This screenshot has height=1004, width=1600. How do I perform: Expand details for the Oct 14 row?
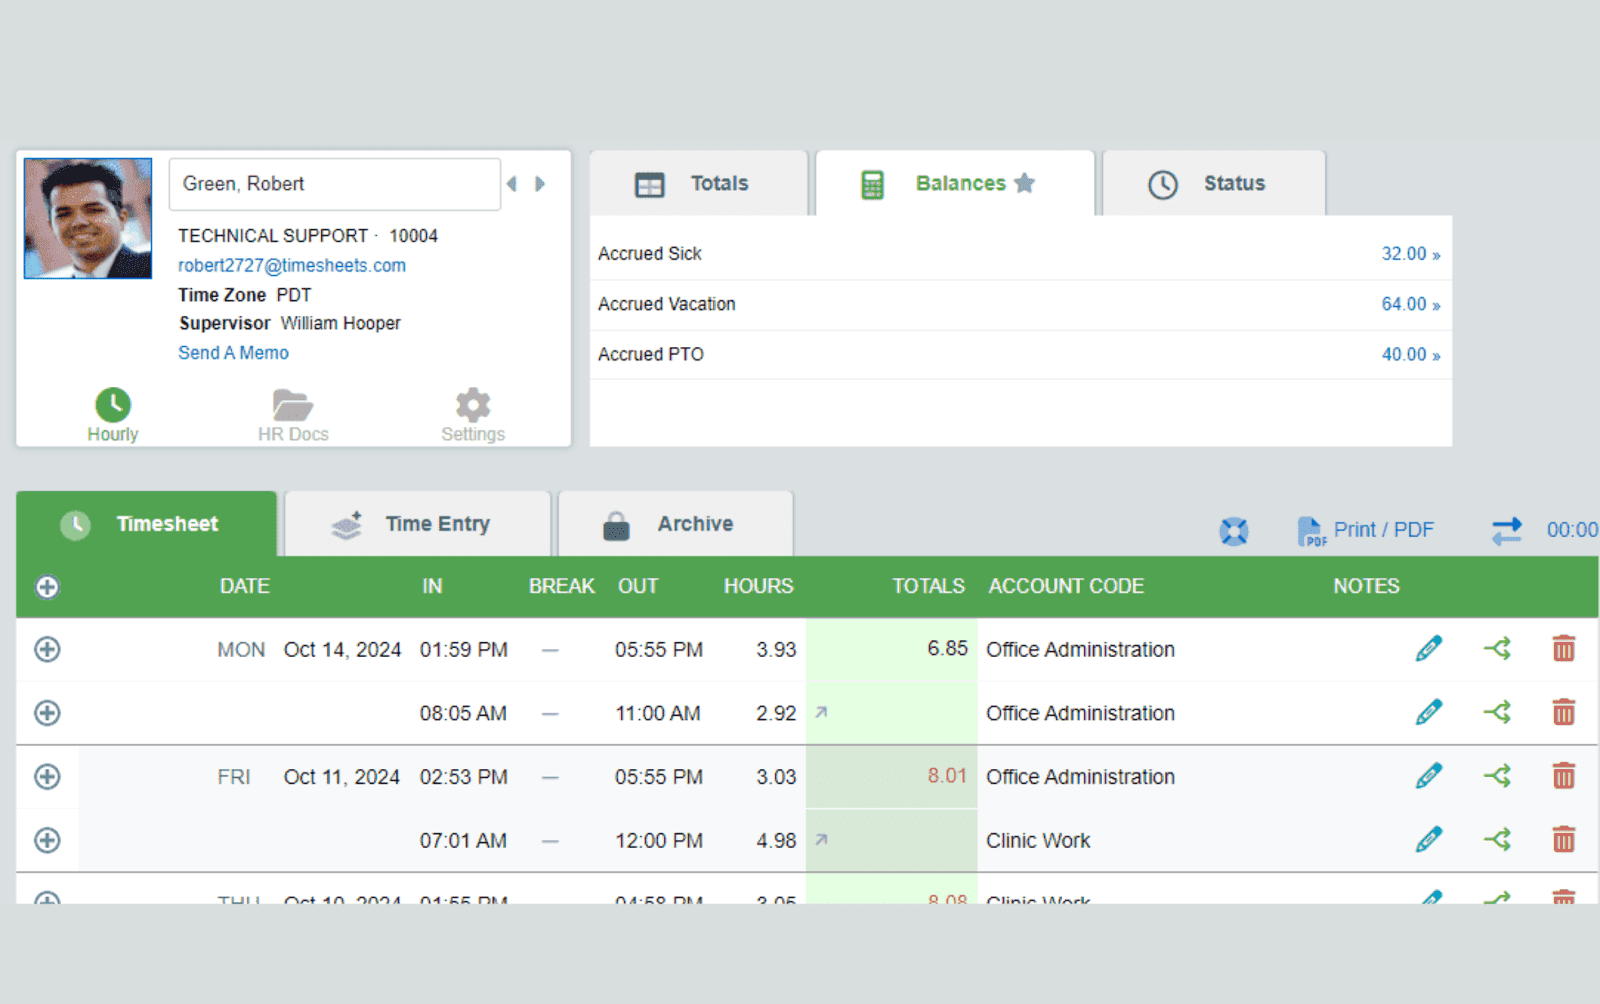46,649
